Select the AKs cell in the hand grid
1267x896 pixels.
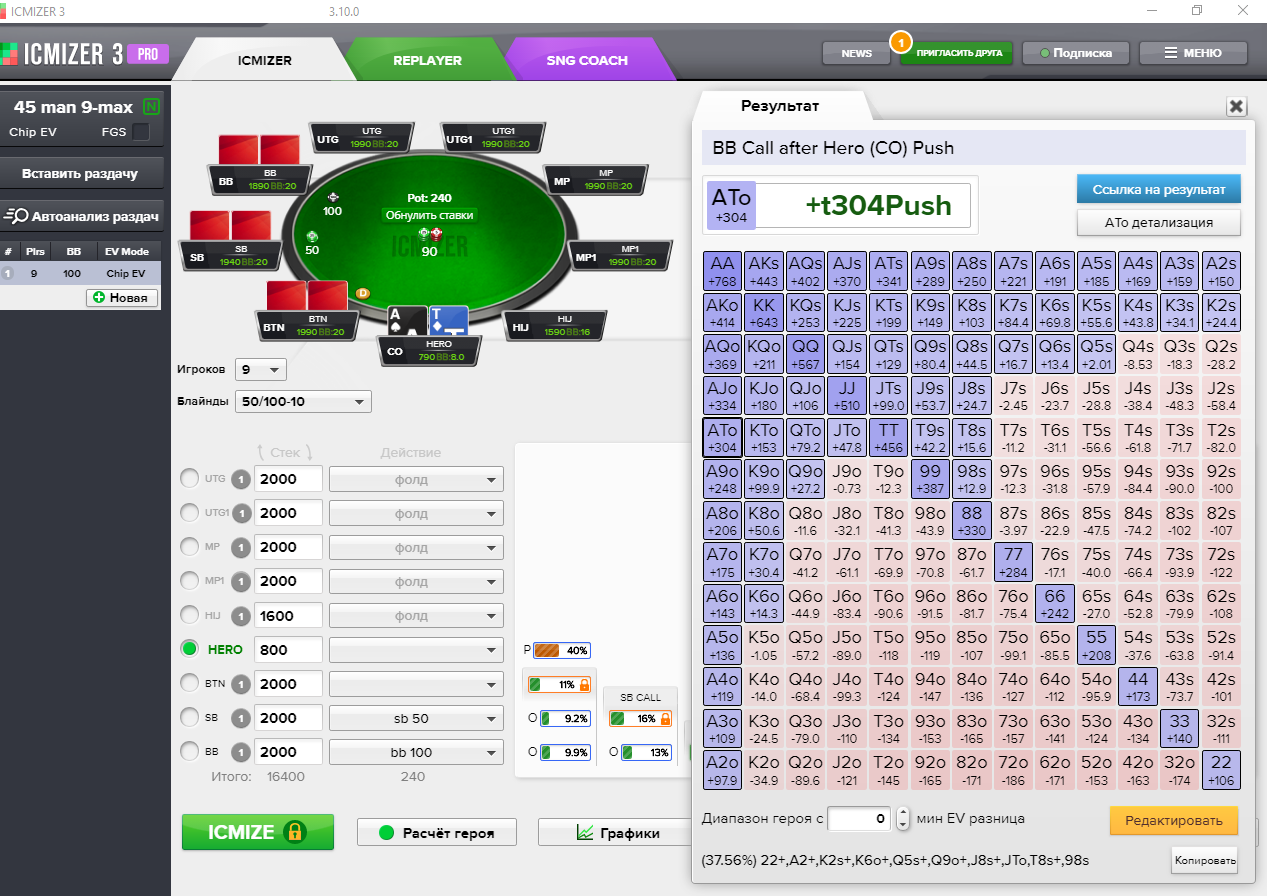click(x=764, y=271)
